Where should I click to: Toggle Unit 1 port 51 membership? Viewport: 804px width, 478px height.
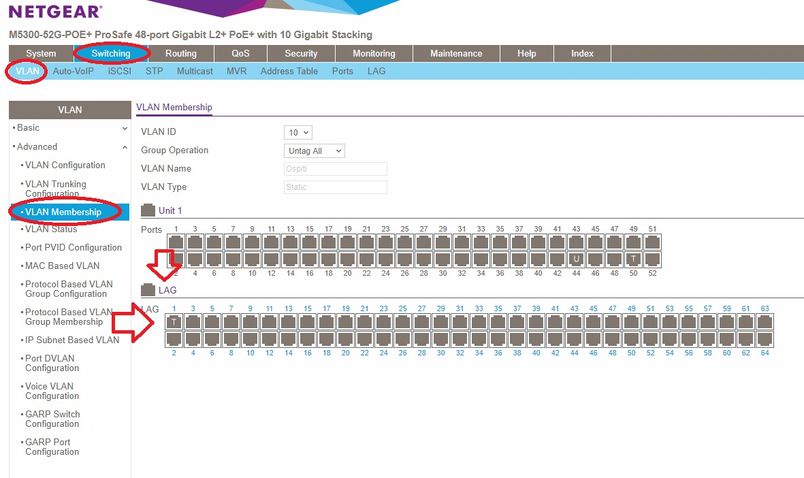point(652,242)
